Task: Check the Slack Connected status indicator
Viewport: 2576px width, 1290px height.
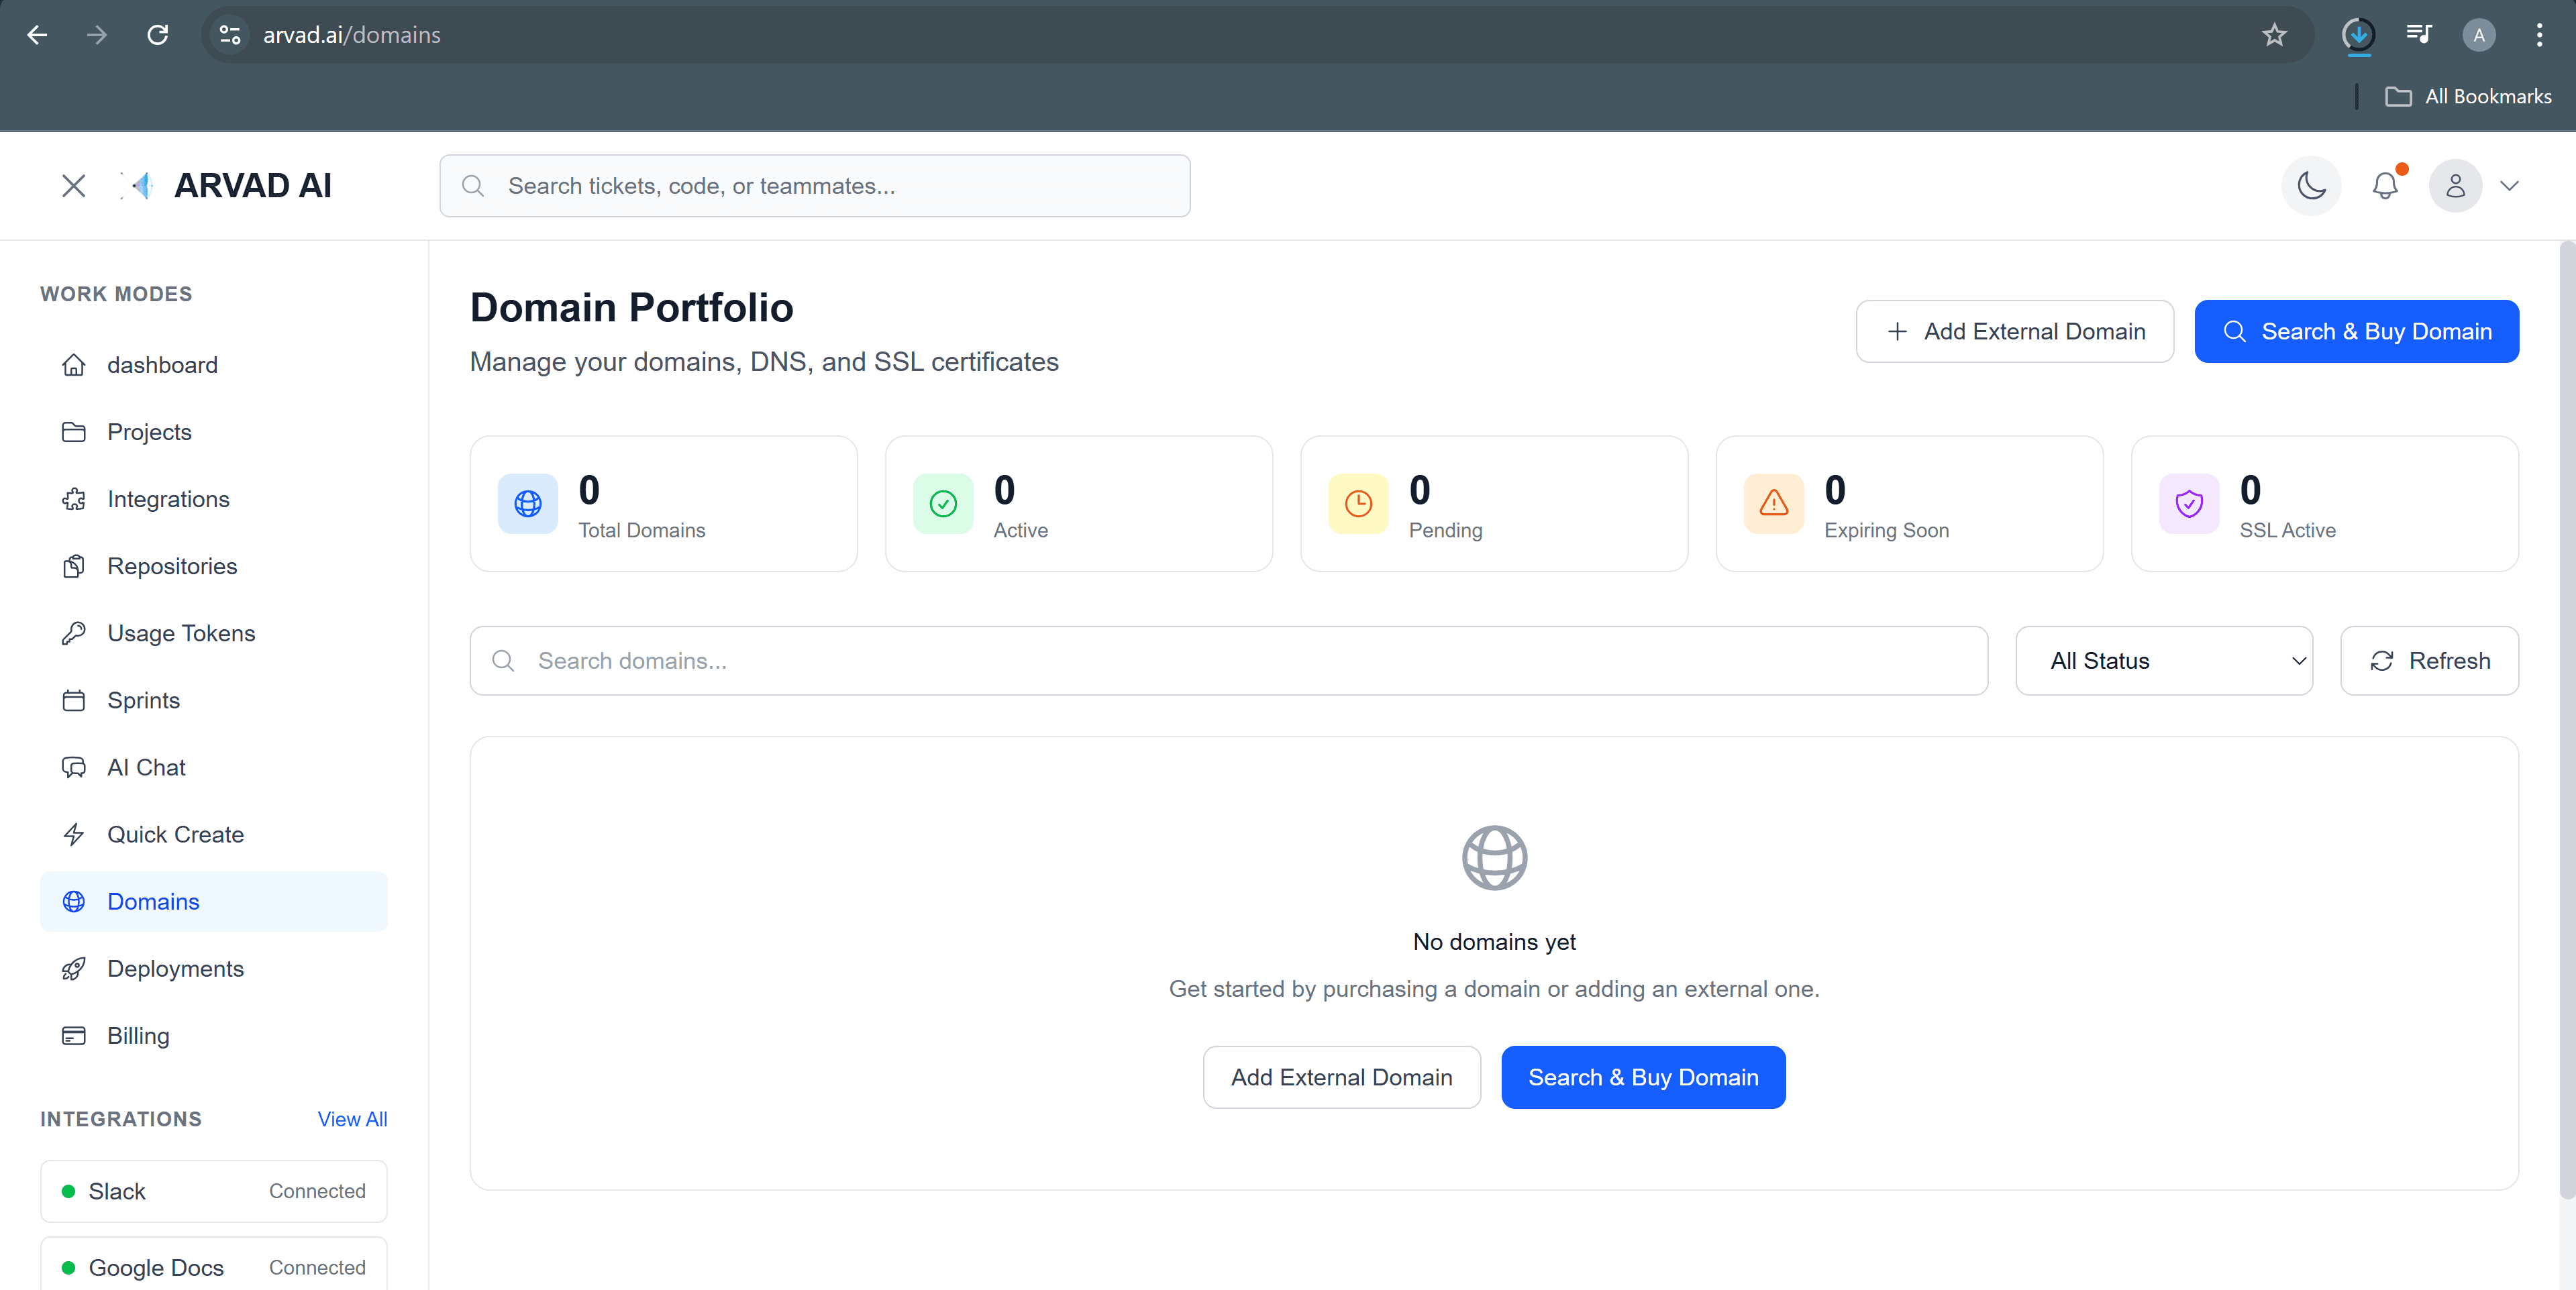Action: (x=68, y=1191)
